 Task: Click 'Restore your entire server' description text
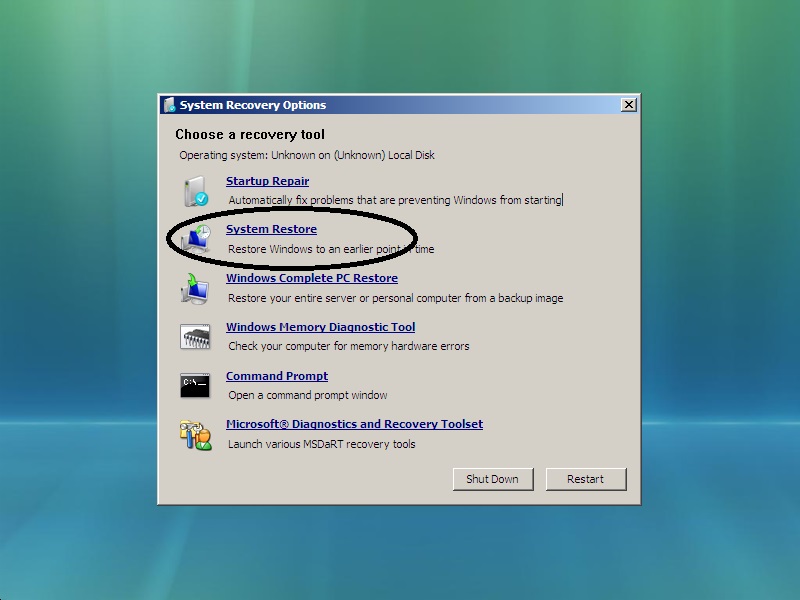tap(395, 298)
